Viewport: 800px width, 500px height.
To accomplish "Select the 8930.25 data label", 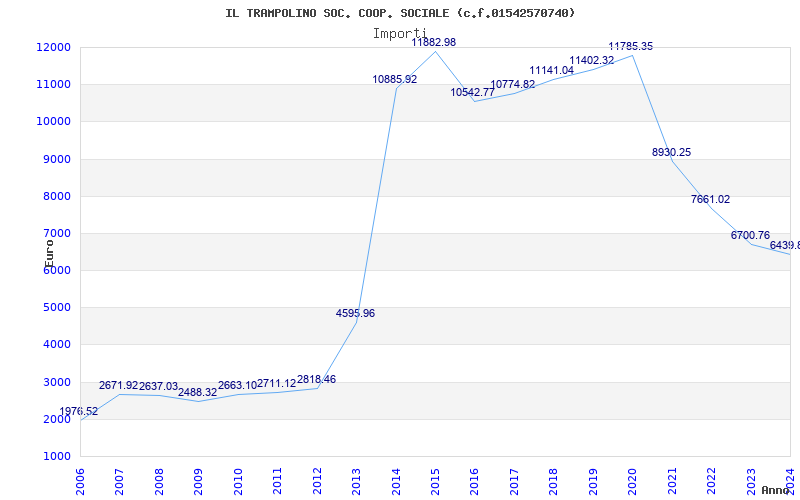I will pos(671,152).
